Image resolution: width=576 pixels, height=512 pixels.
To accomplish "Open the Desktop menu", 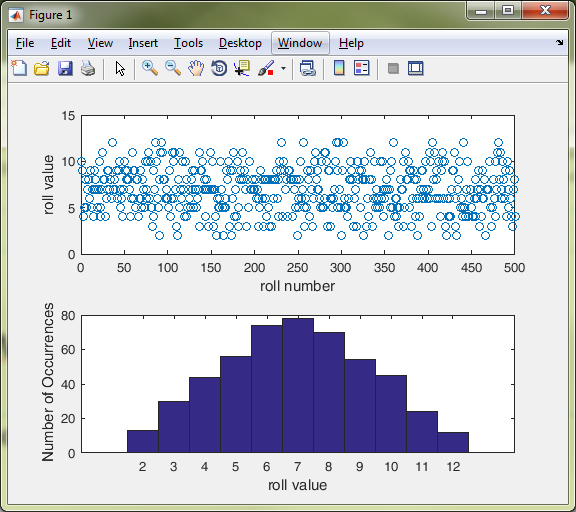I will 240,43.
